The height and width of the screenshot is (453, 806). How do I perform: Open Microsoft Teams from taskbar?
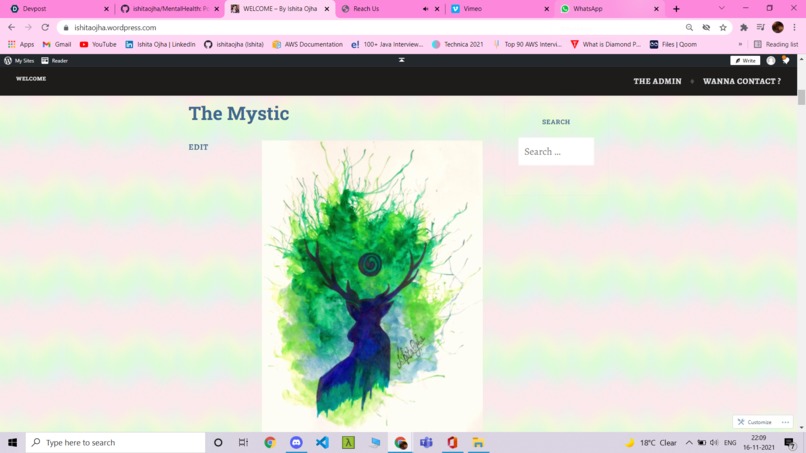coord(426,442)
